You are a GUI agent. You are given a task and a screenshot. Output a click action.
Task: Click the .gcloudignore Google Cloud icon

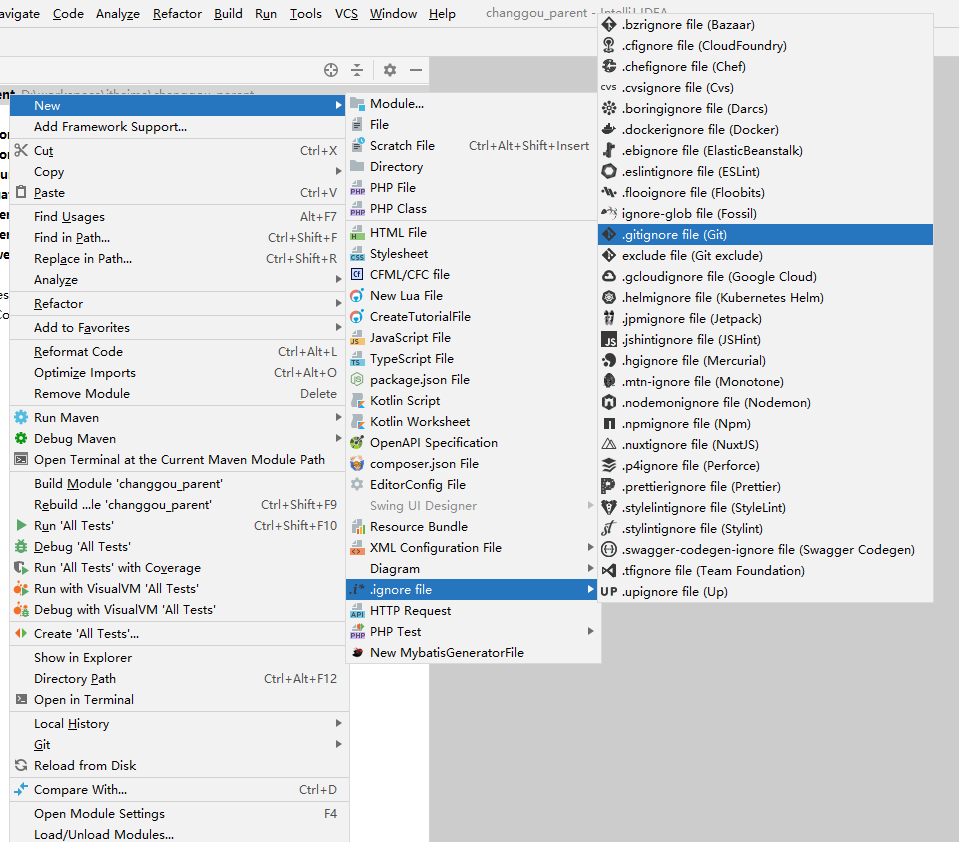[x=609, y=276]
